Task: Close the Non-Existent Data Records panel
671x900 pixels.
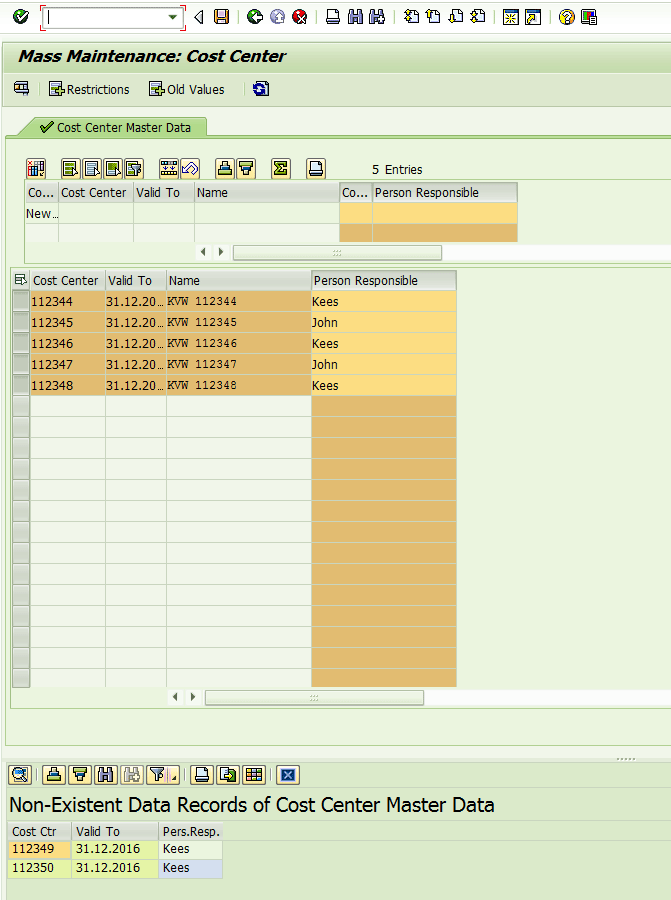Action: point(288,774)
